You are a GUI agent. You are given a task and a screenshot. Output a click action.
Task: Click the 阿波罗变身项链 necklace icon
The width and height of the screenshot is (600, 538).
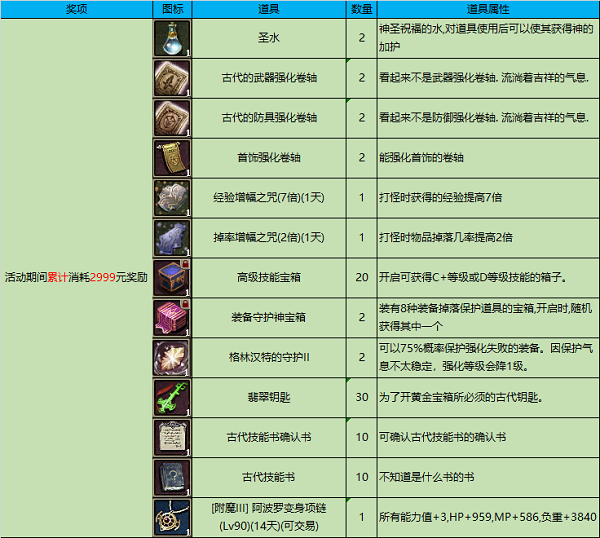click(171, 517)
